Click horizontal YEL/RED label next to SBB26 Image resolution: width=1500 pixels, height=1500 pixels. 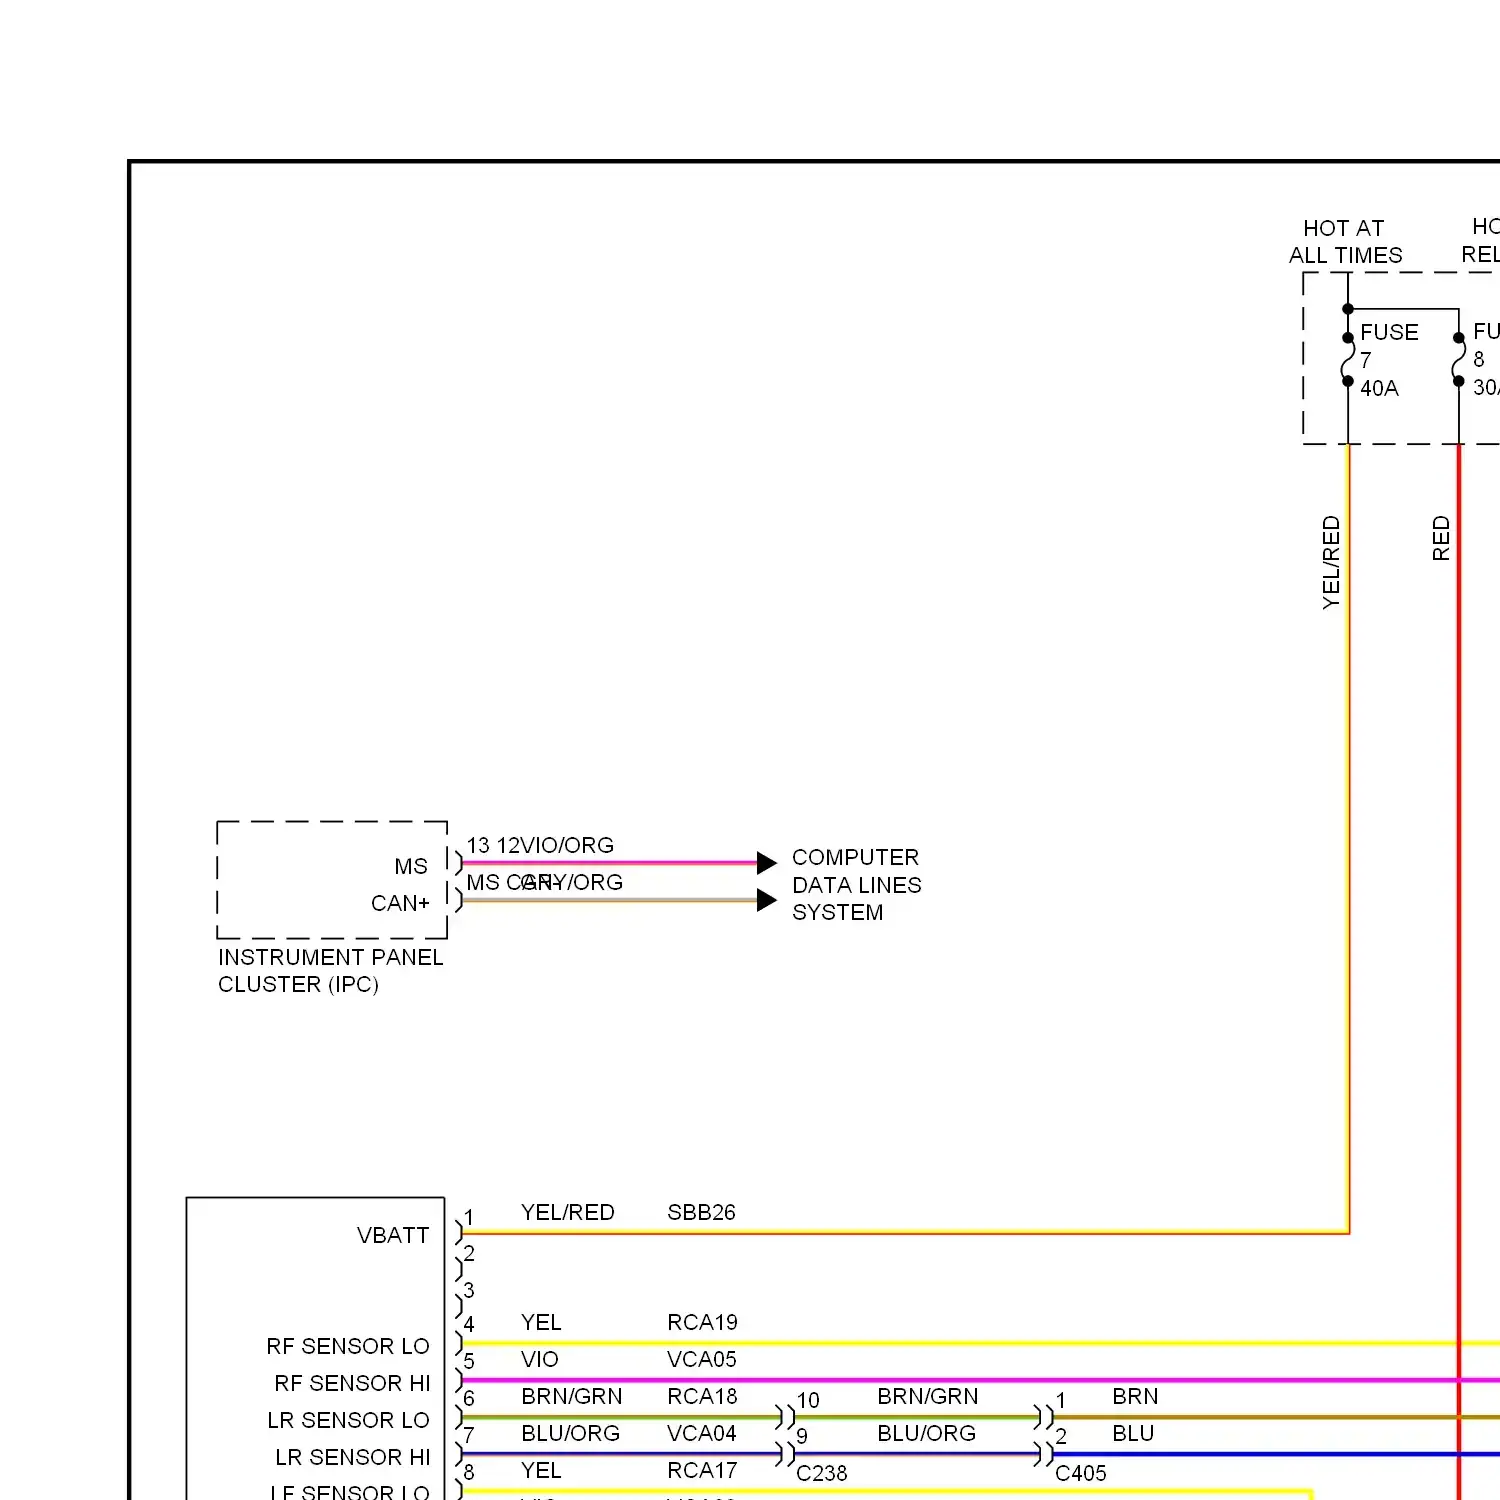pyautogui.click(x=567, y=1212)
